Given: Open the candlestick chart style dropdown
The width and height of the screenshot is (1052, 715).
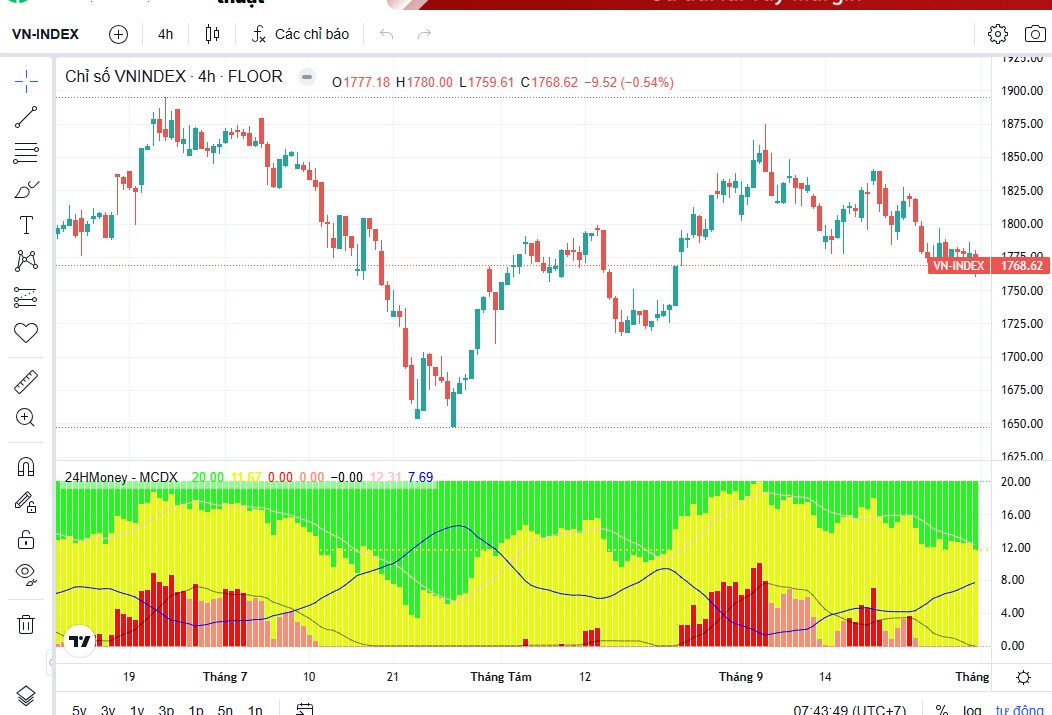Looking at the screenshot, I should 212,34.
